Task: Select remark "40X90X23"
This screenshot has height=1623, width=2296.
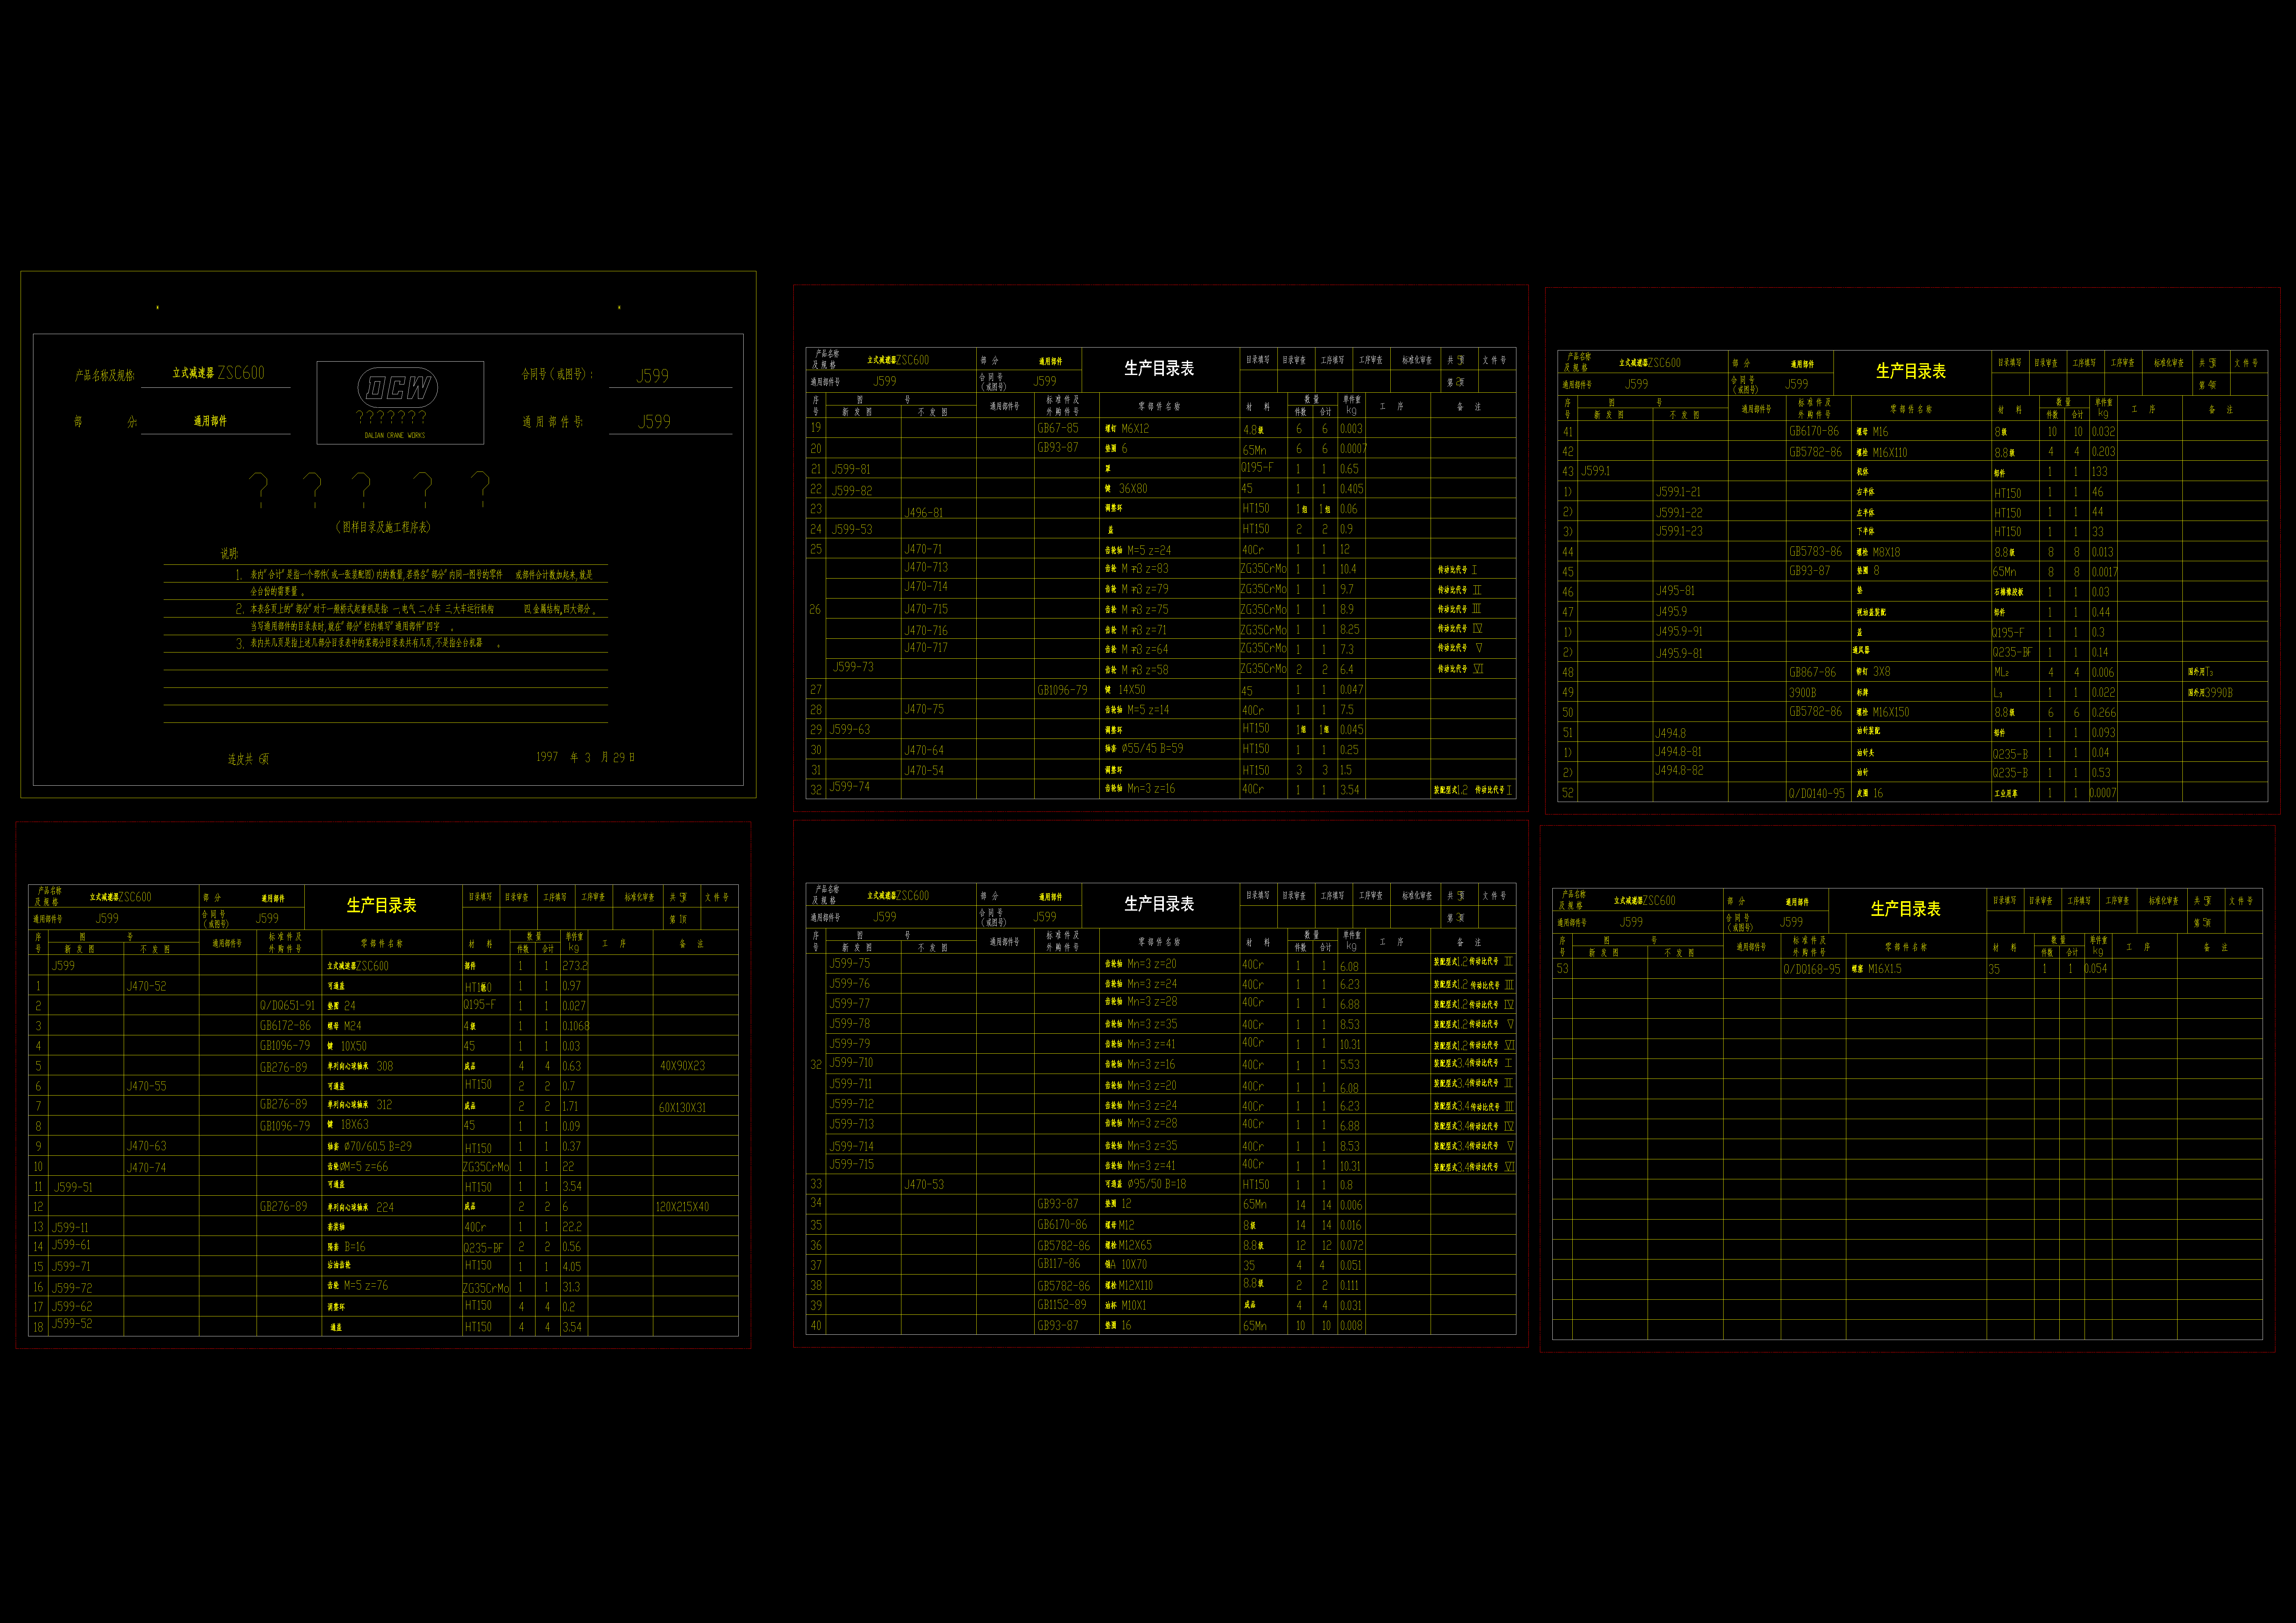Action: [682, 1066]
